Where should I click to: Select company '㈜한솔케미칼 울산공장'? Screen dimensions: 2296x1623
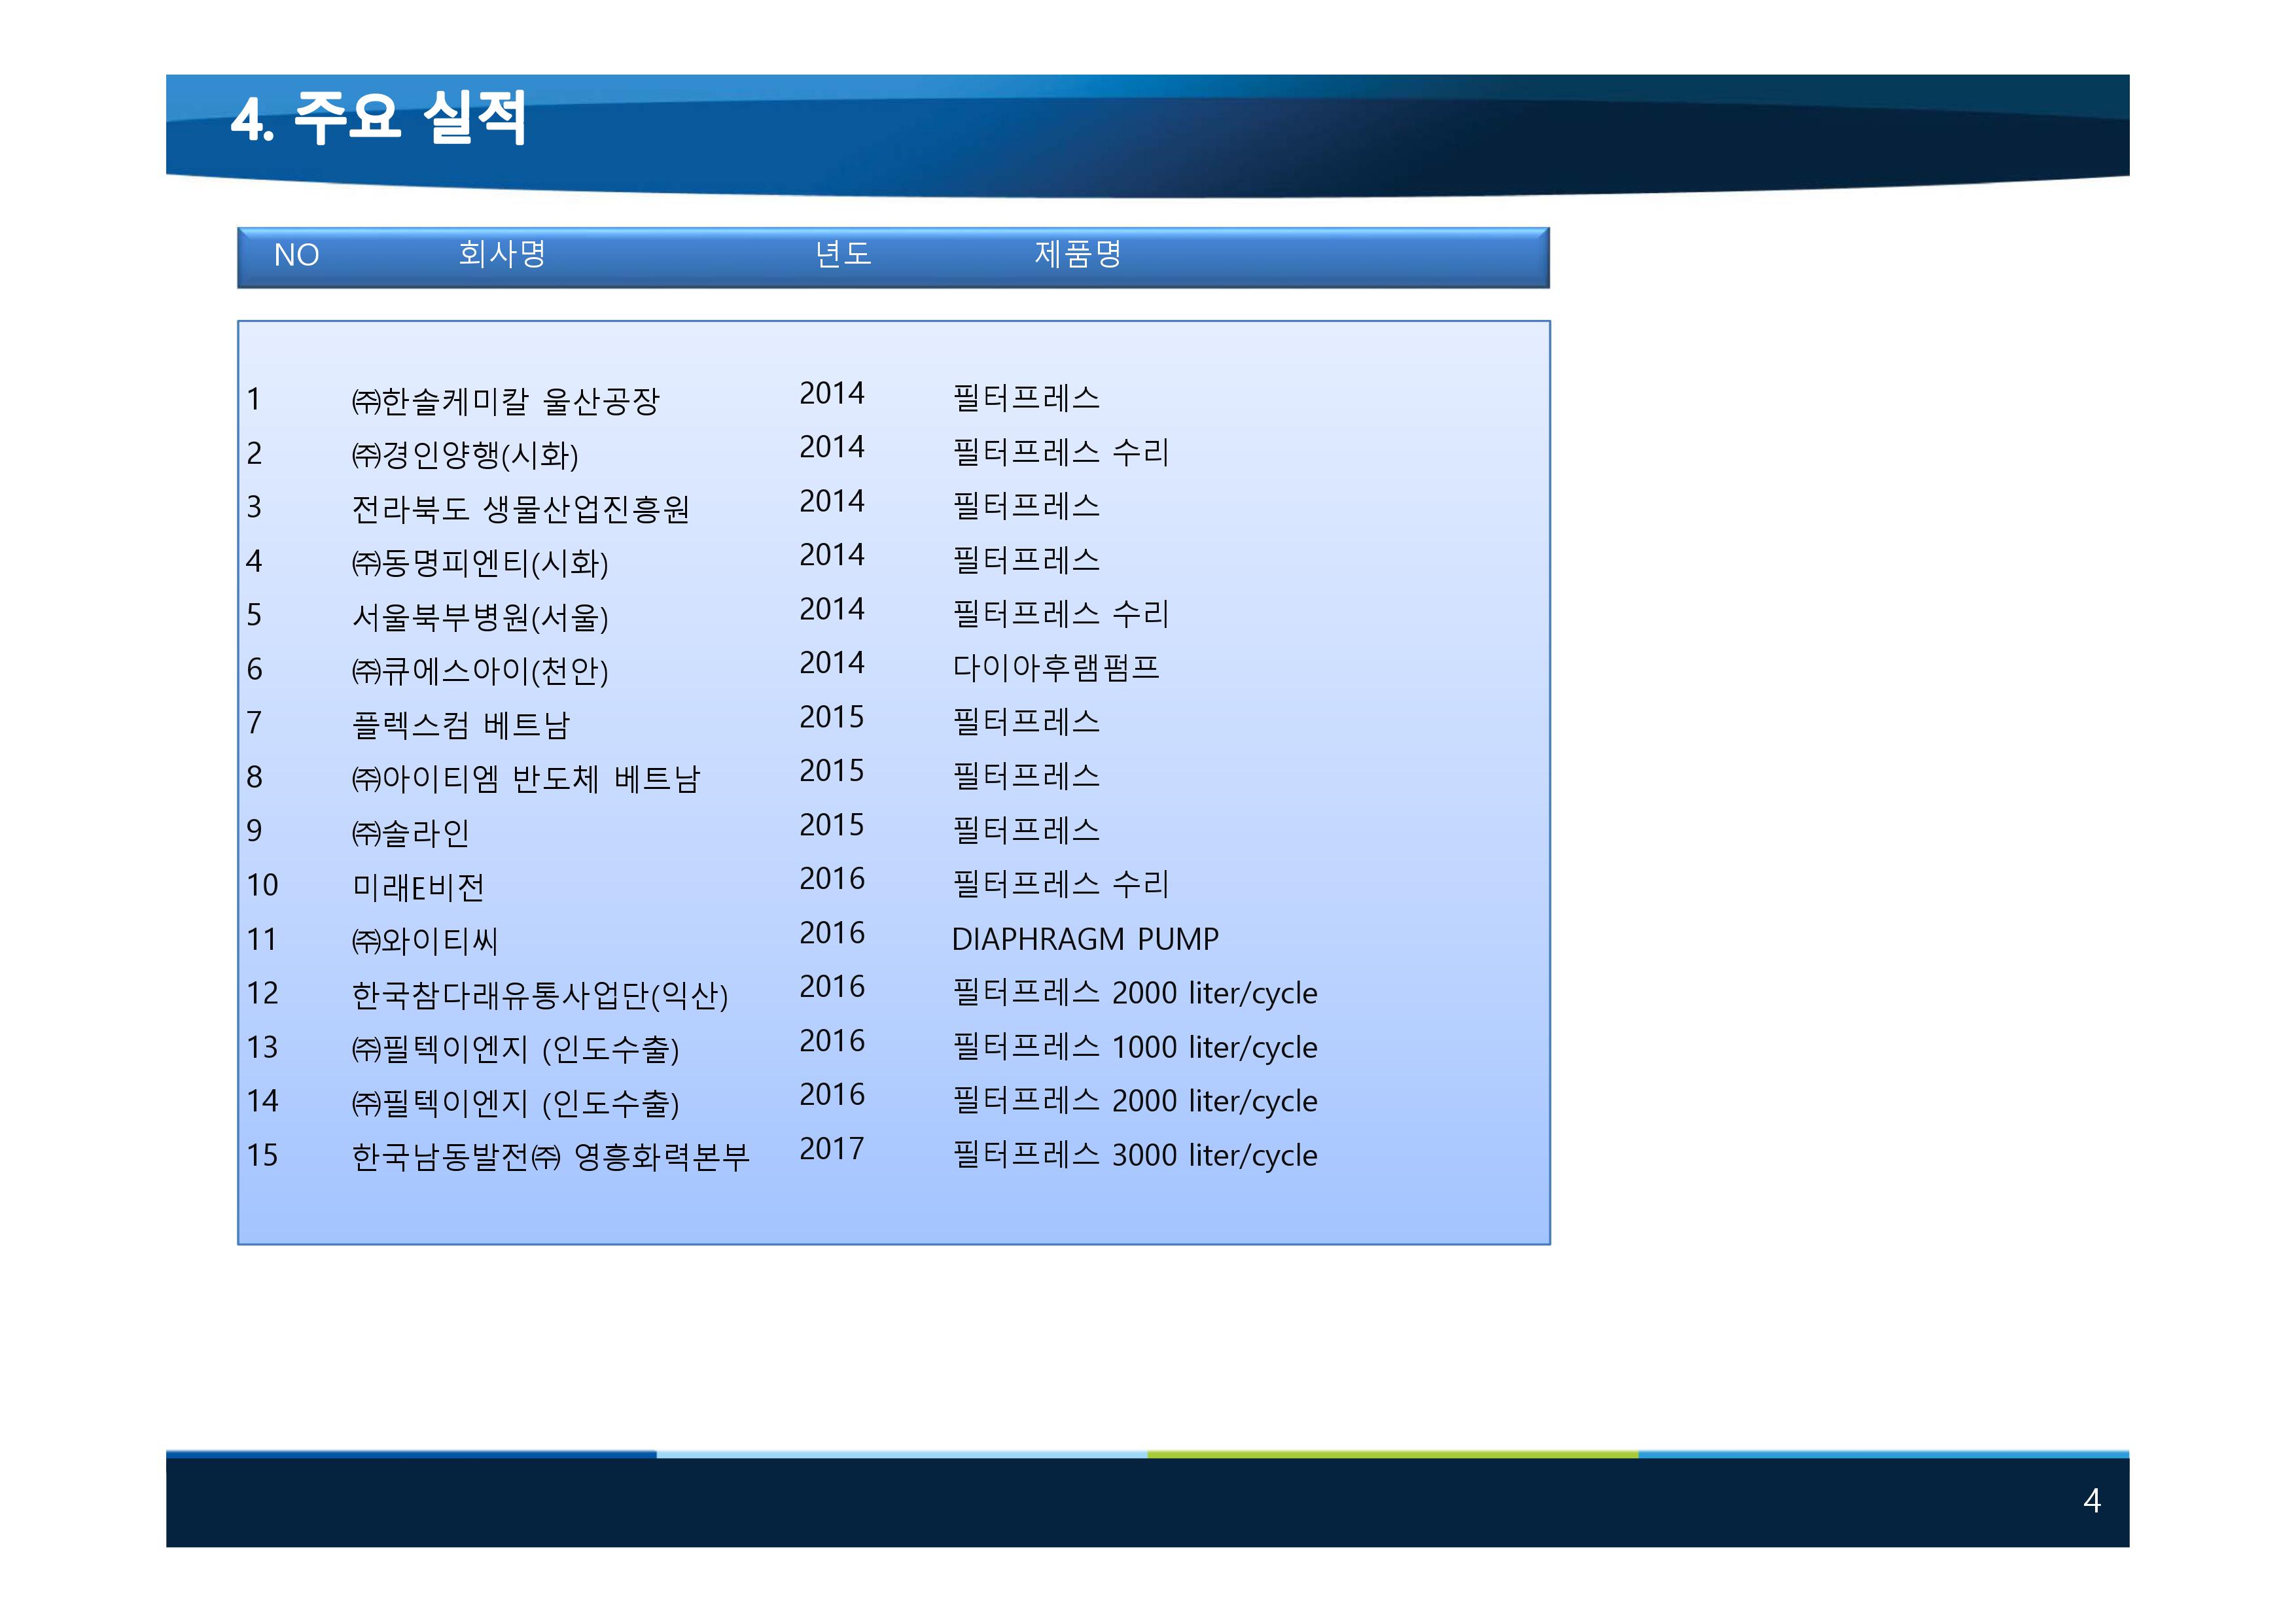coord(505,401)
